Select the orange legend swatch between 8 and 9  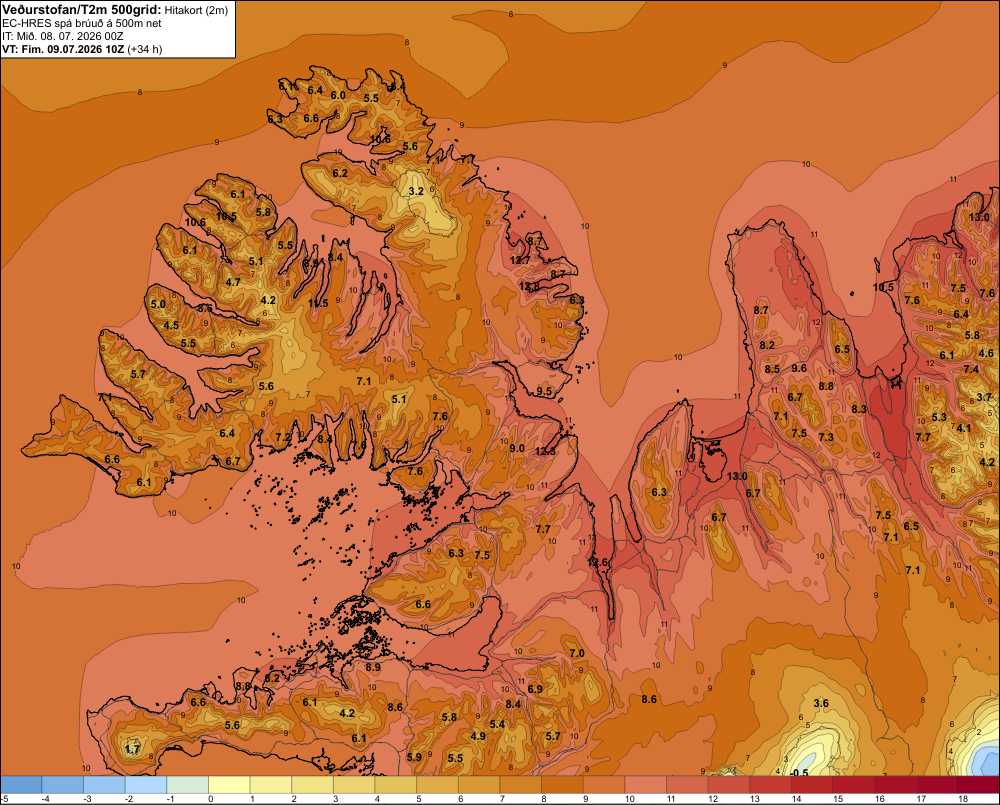pos(562,785)
